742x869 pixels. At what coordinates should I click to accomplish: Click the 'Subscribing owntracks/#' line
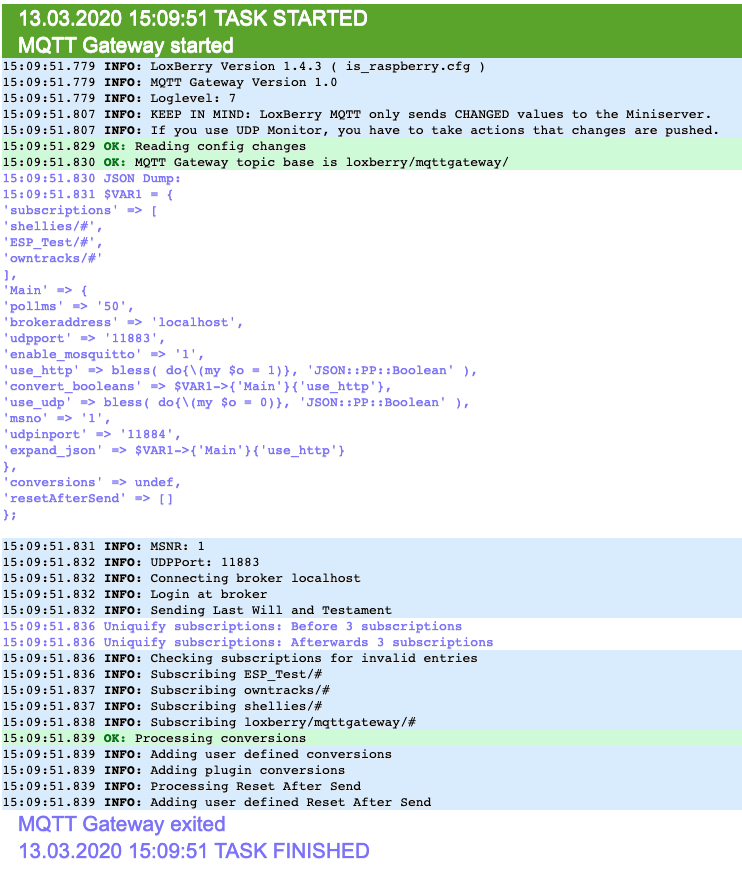tap(372, 691)
